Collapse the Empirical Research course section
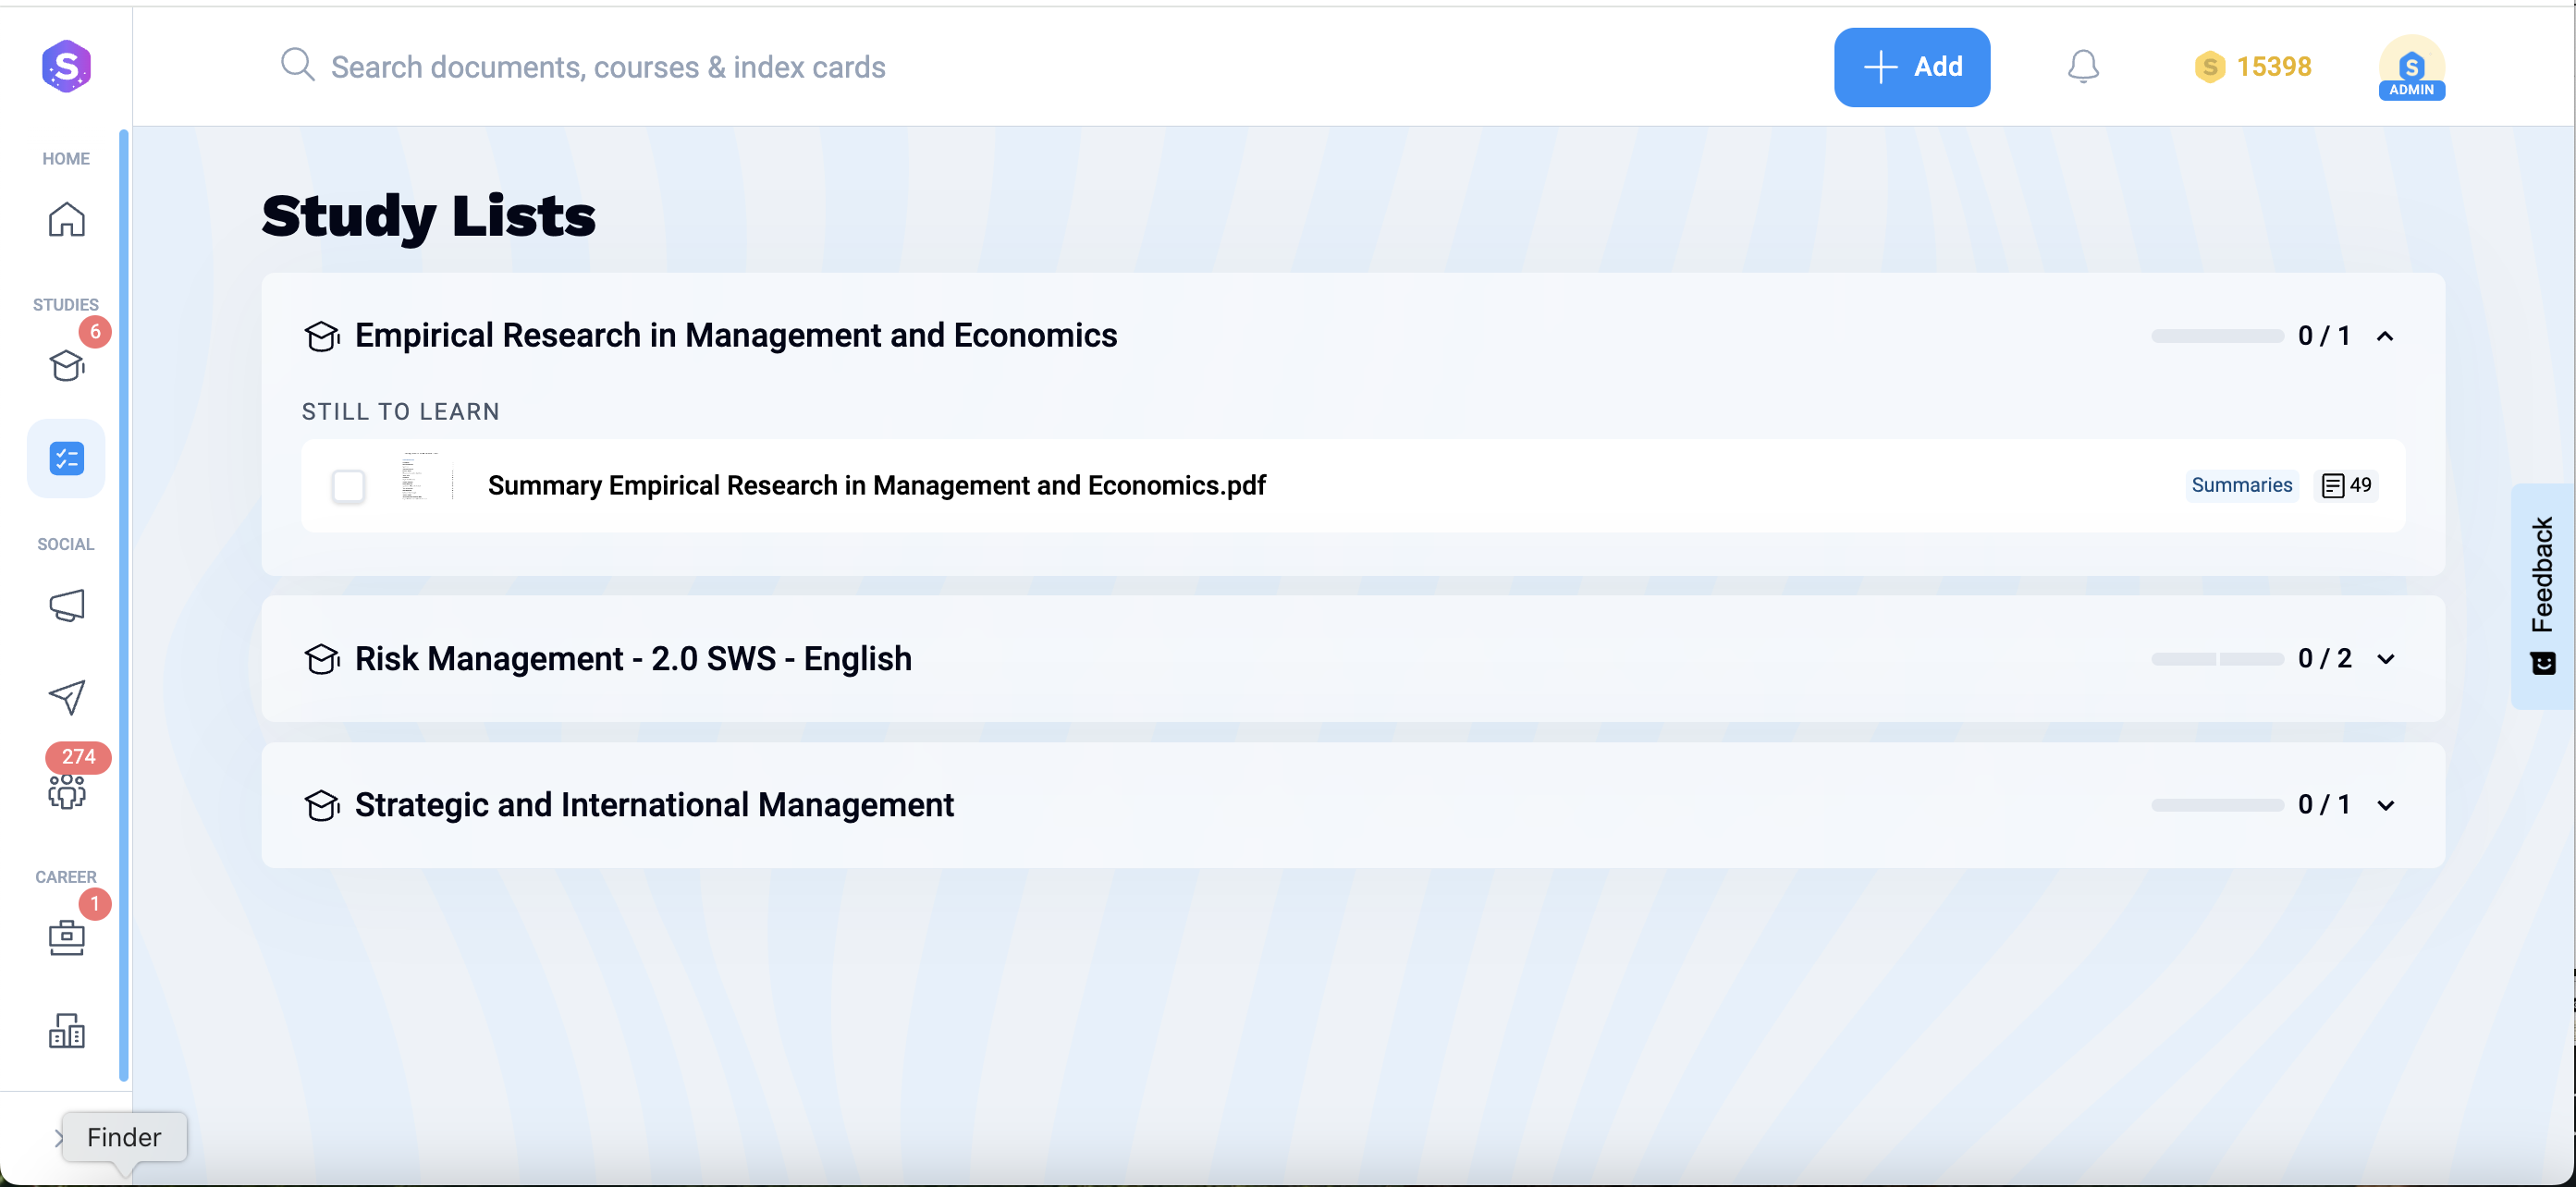 [2387, 335]
